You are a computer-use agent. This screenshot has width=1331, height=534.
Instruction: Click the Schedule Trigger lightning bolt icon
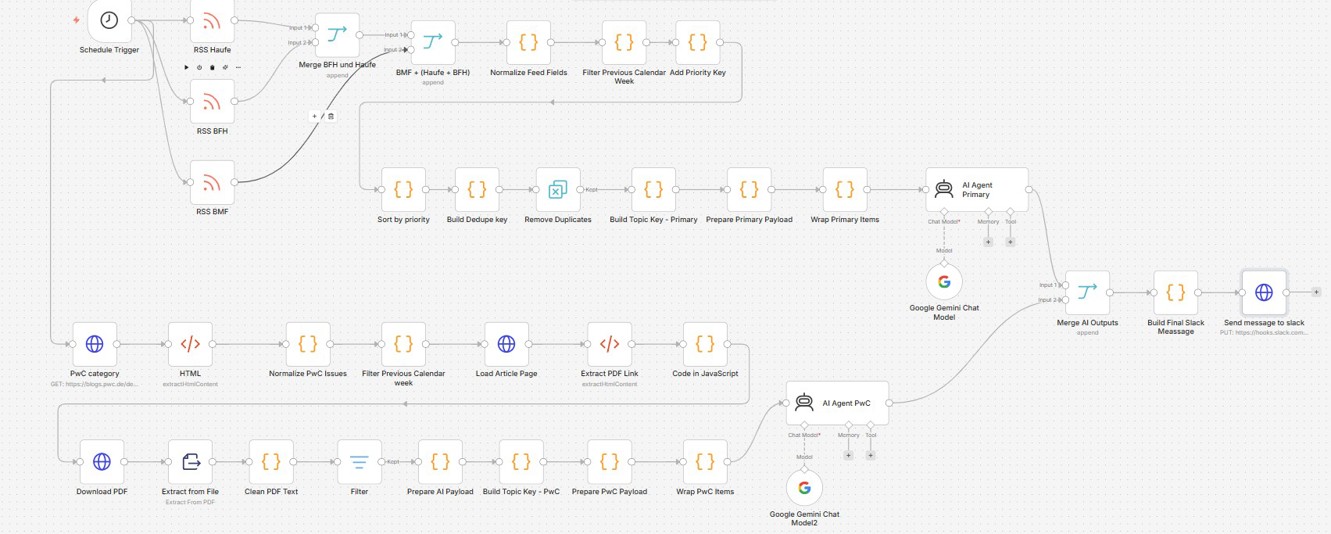[x=76, y=20]
